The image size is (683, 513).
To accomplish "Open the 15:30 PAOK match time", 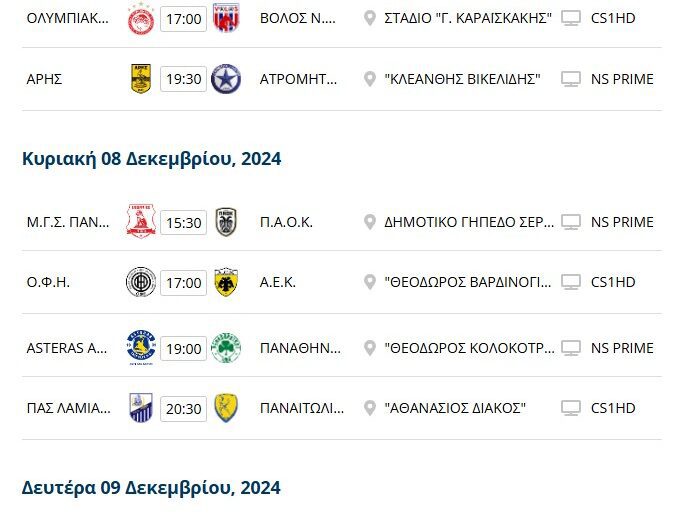I will click(183, 222).
